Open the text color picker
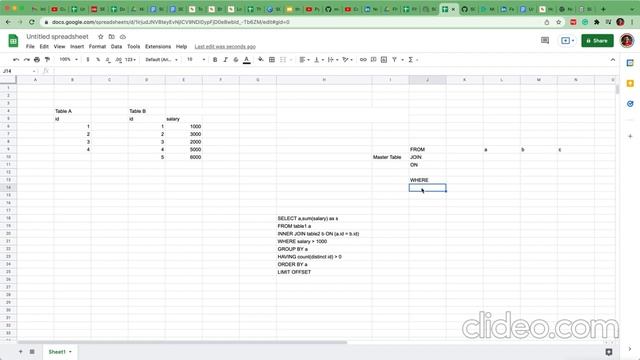640x360 pixels. 247,60
